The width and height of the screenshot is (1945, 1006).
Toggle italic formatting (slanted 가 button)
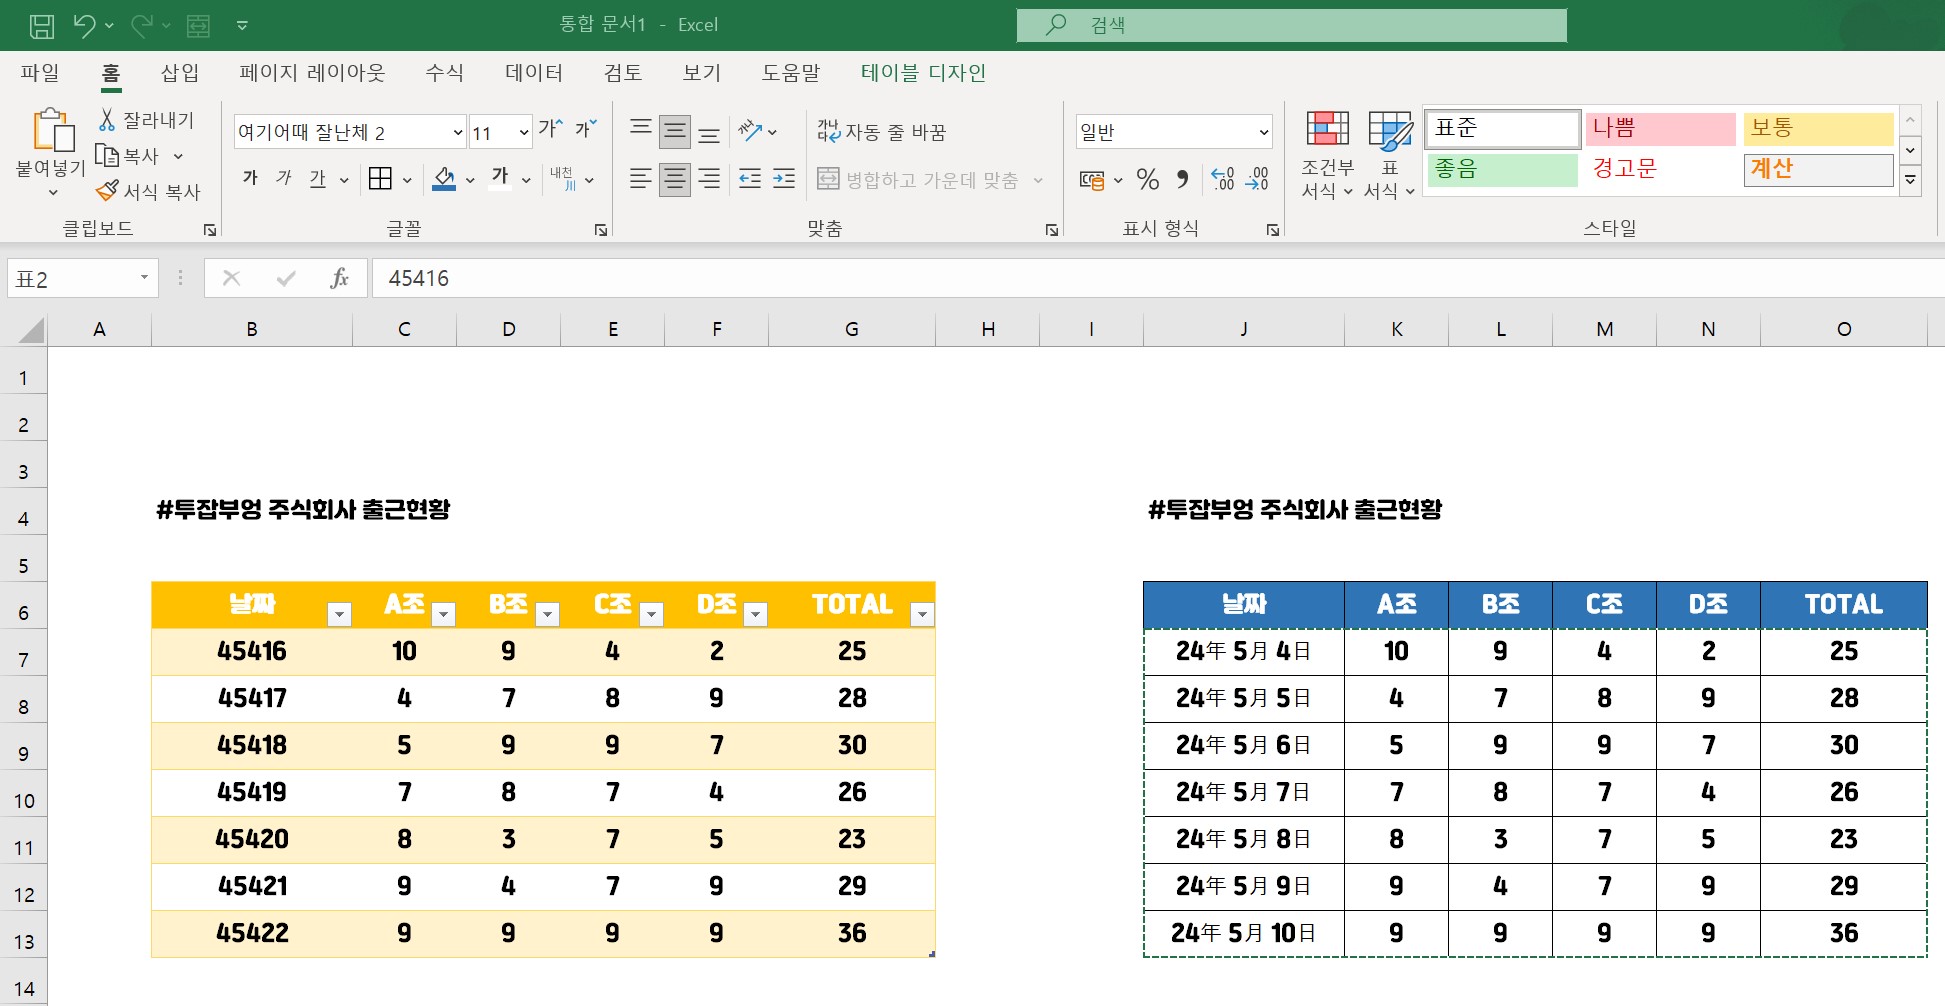pyautogui.click(x=284, y=178)
